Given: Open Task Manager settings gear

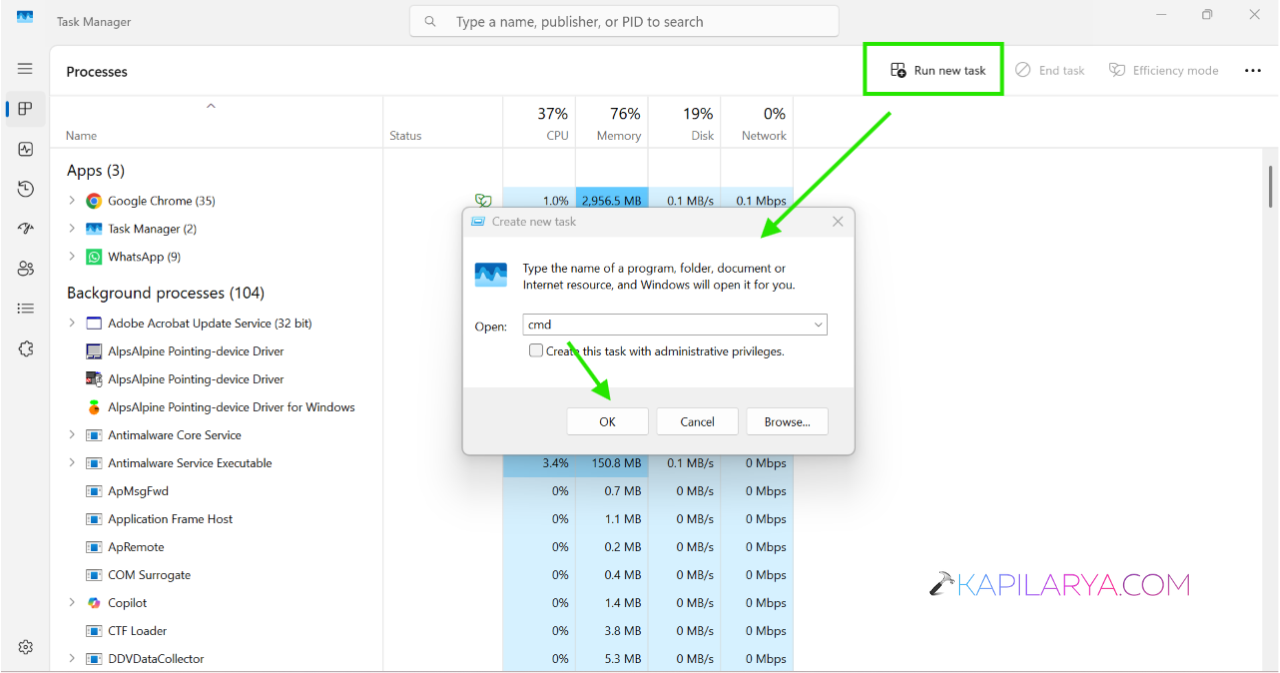Looking at the screenshot, I should (x=26, y=647).
